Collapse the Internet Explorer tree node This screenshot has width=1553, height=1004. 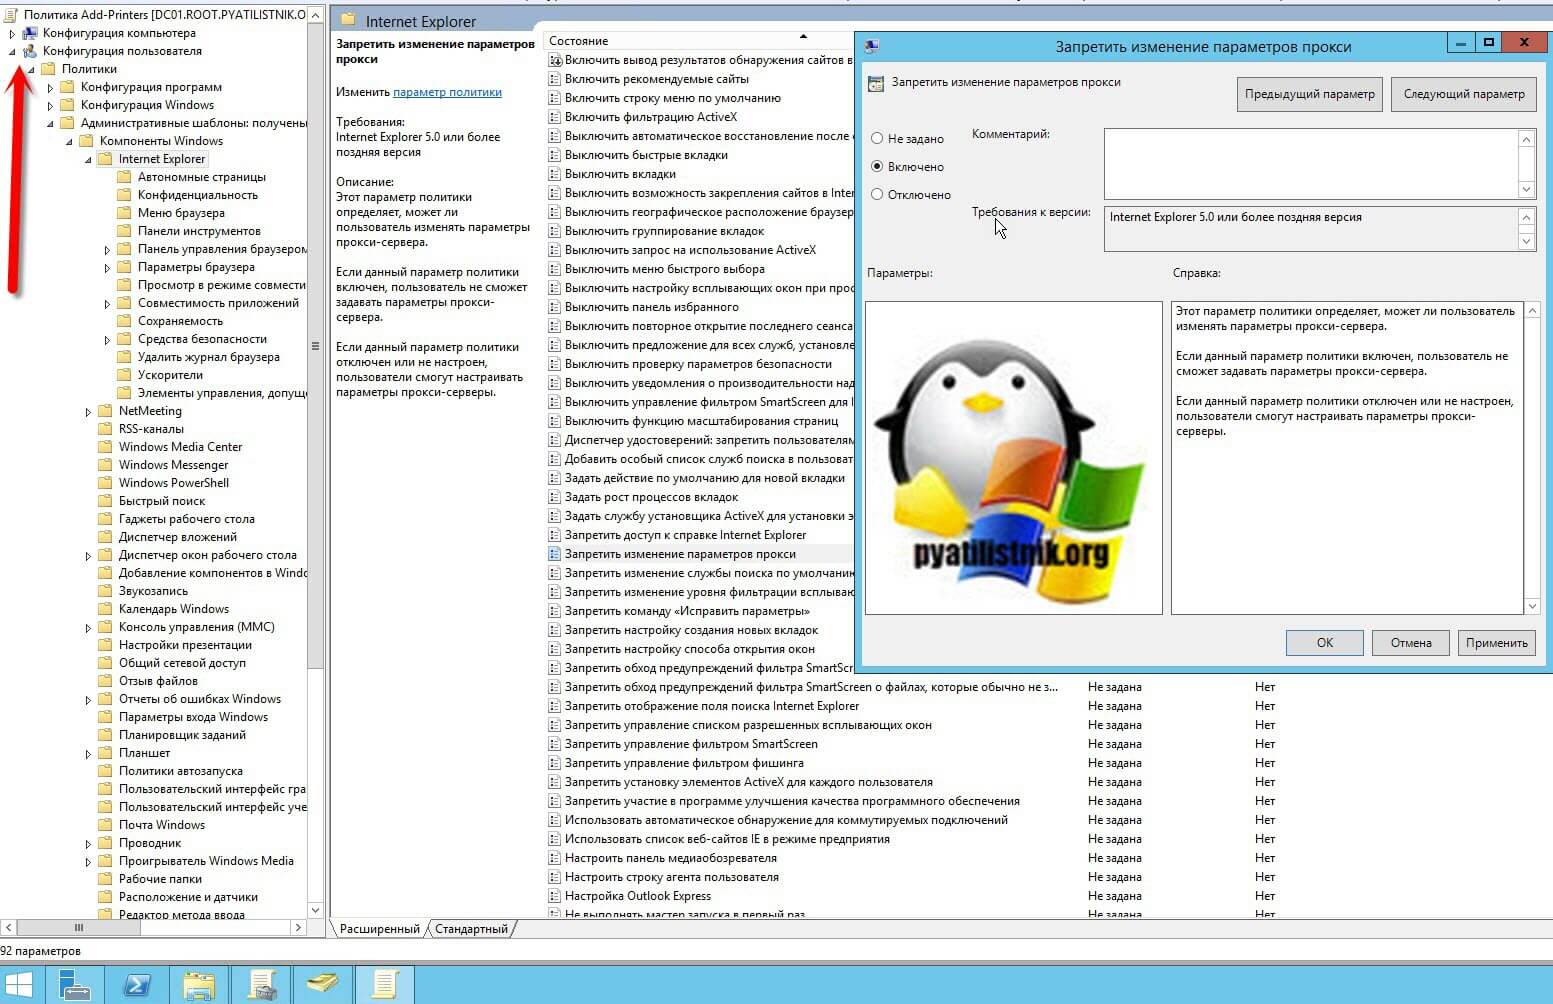click(88, 159)
